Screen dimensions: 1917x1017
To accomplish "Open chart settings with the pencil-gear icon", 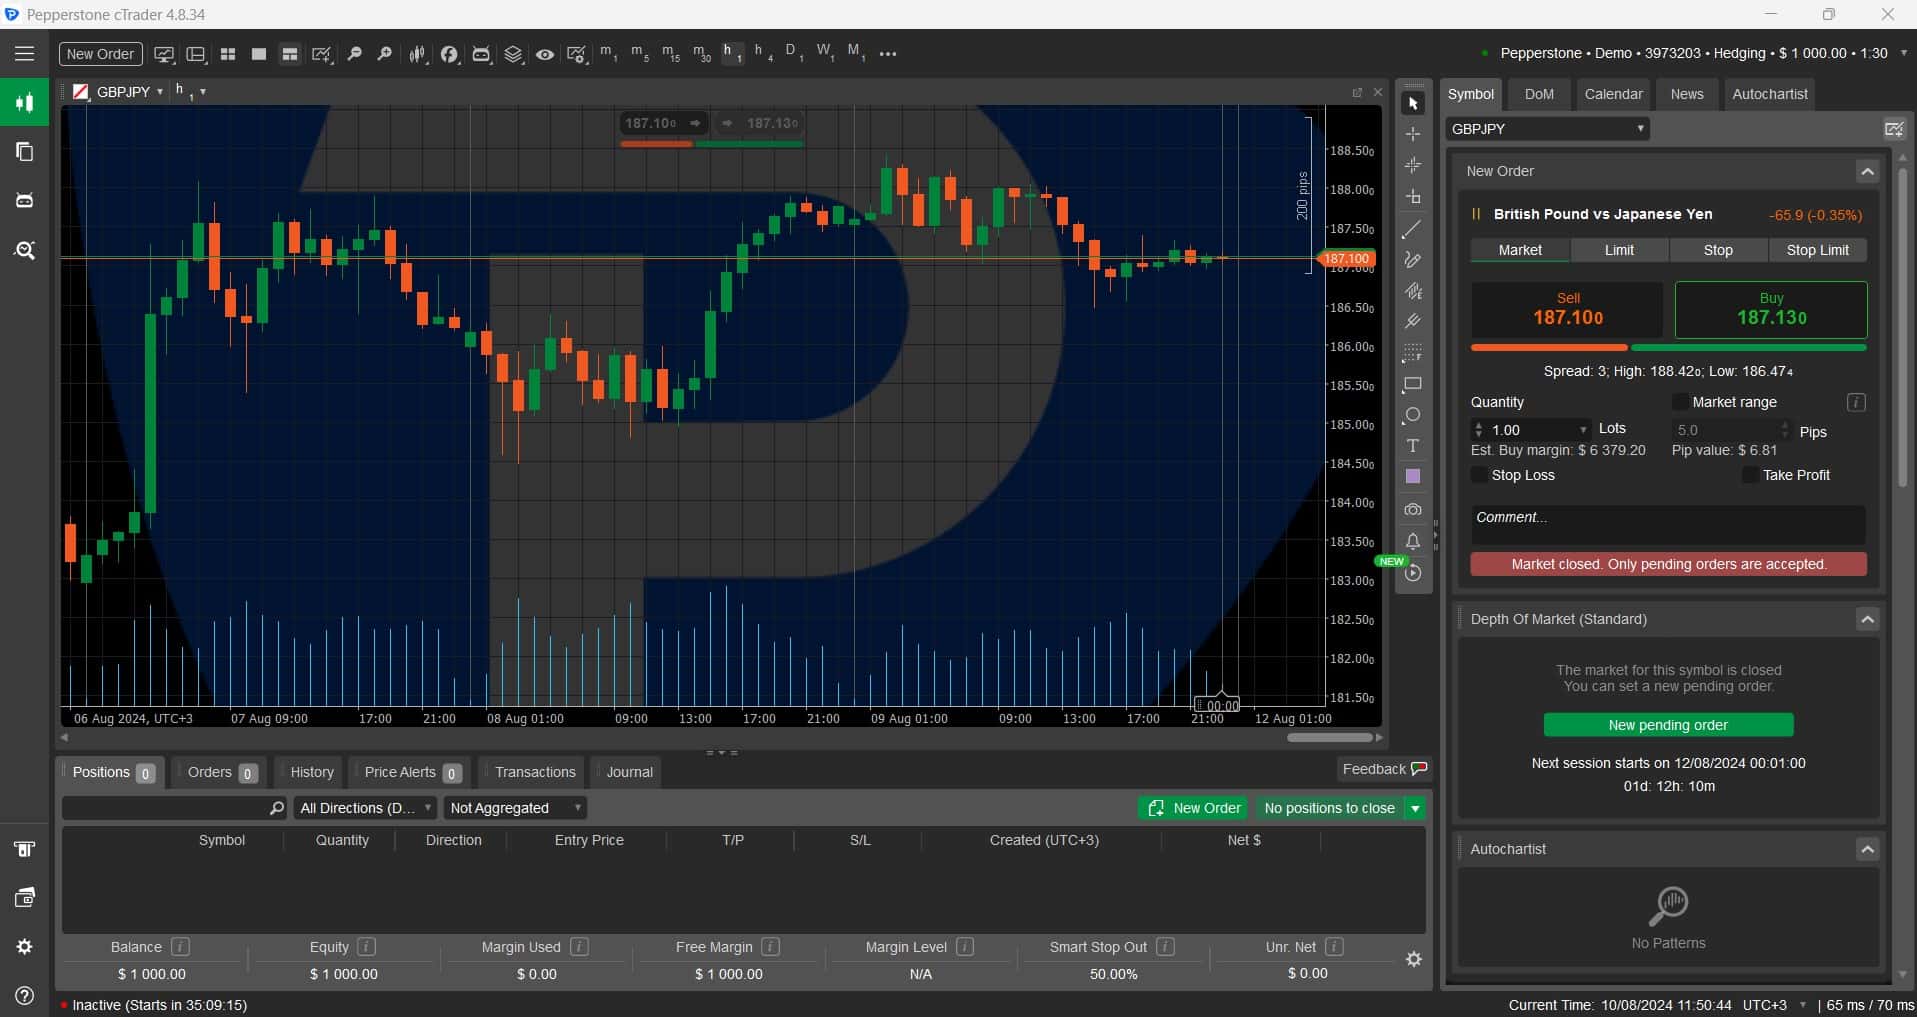I will 577,55.
